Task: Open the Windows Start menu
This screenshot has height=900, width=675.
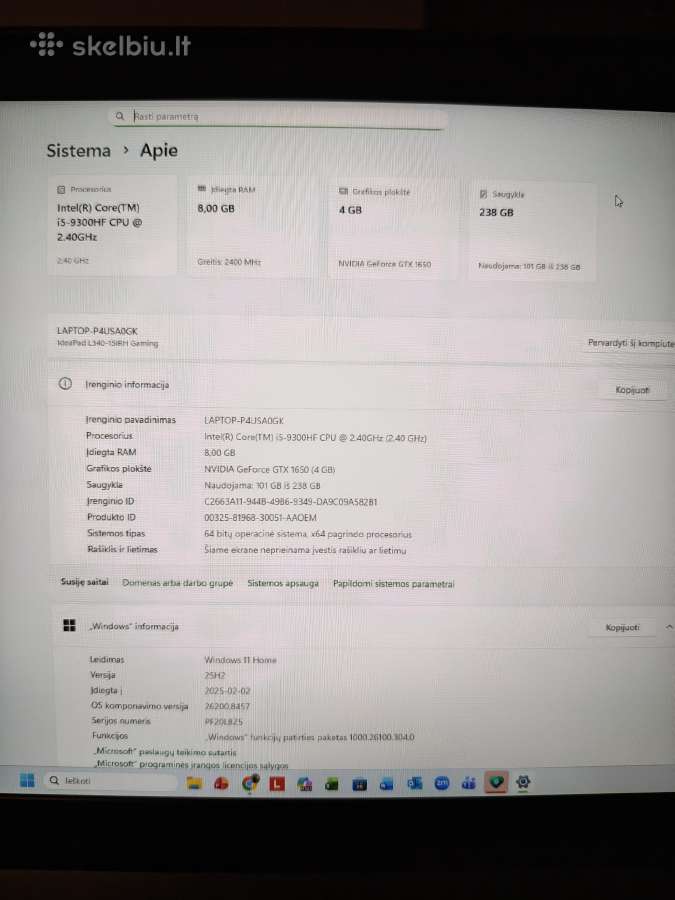Action: click(x=27, y=781)
